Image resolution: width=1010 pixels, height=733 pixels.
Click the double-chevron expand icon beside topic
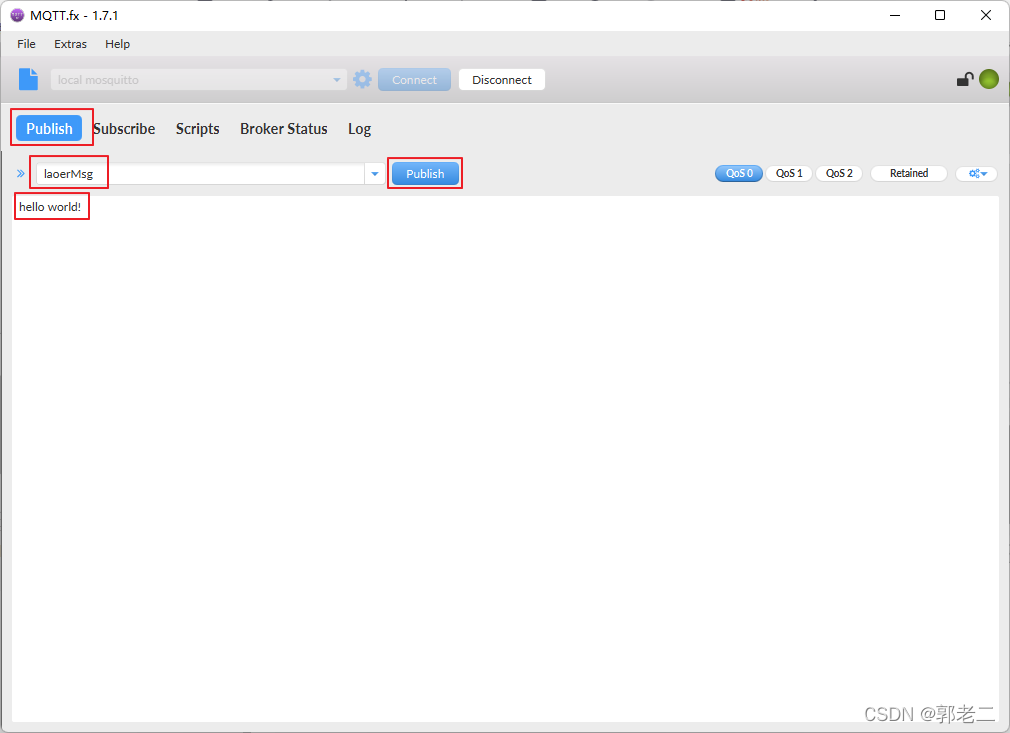21,173
